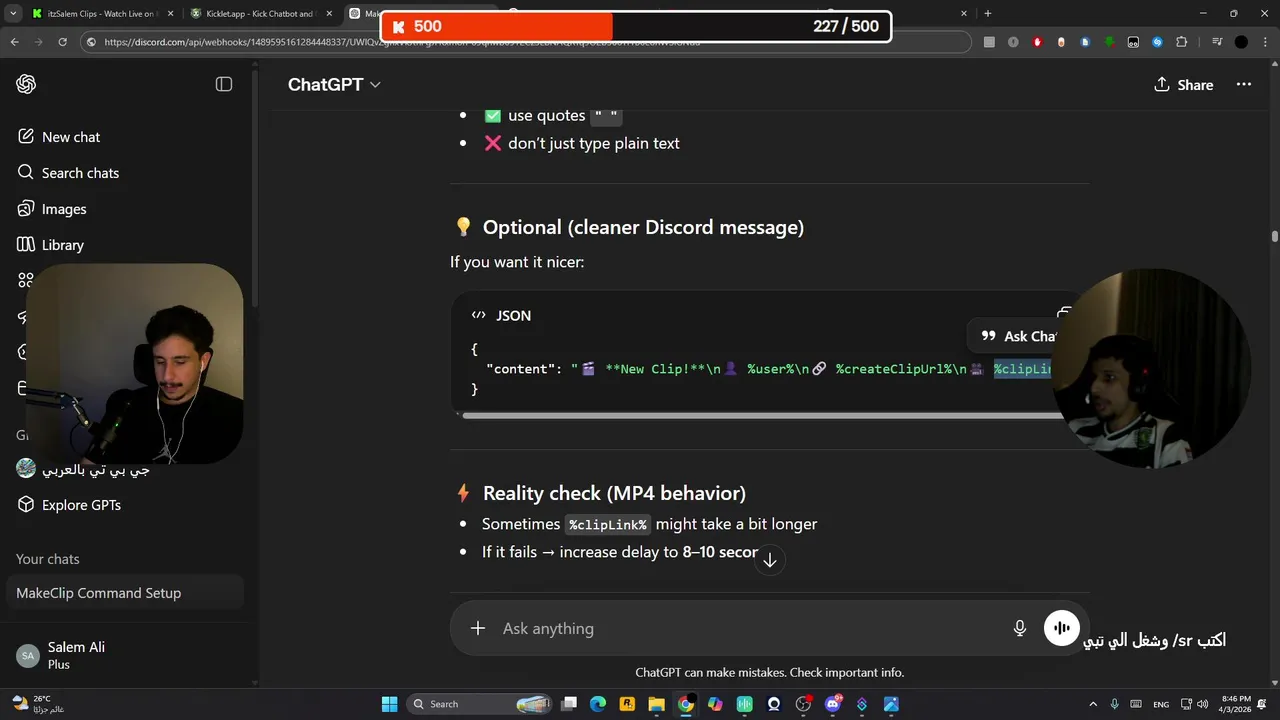Click the microphone dictation icon

point(1020,628)
